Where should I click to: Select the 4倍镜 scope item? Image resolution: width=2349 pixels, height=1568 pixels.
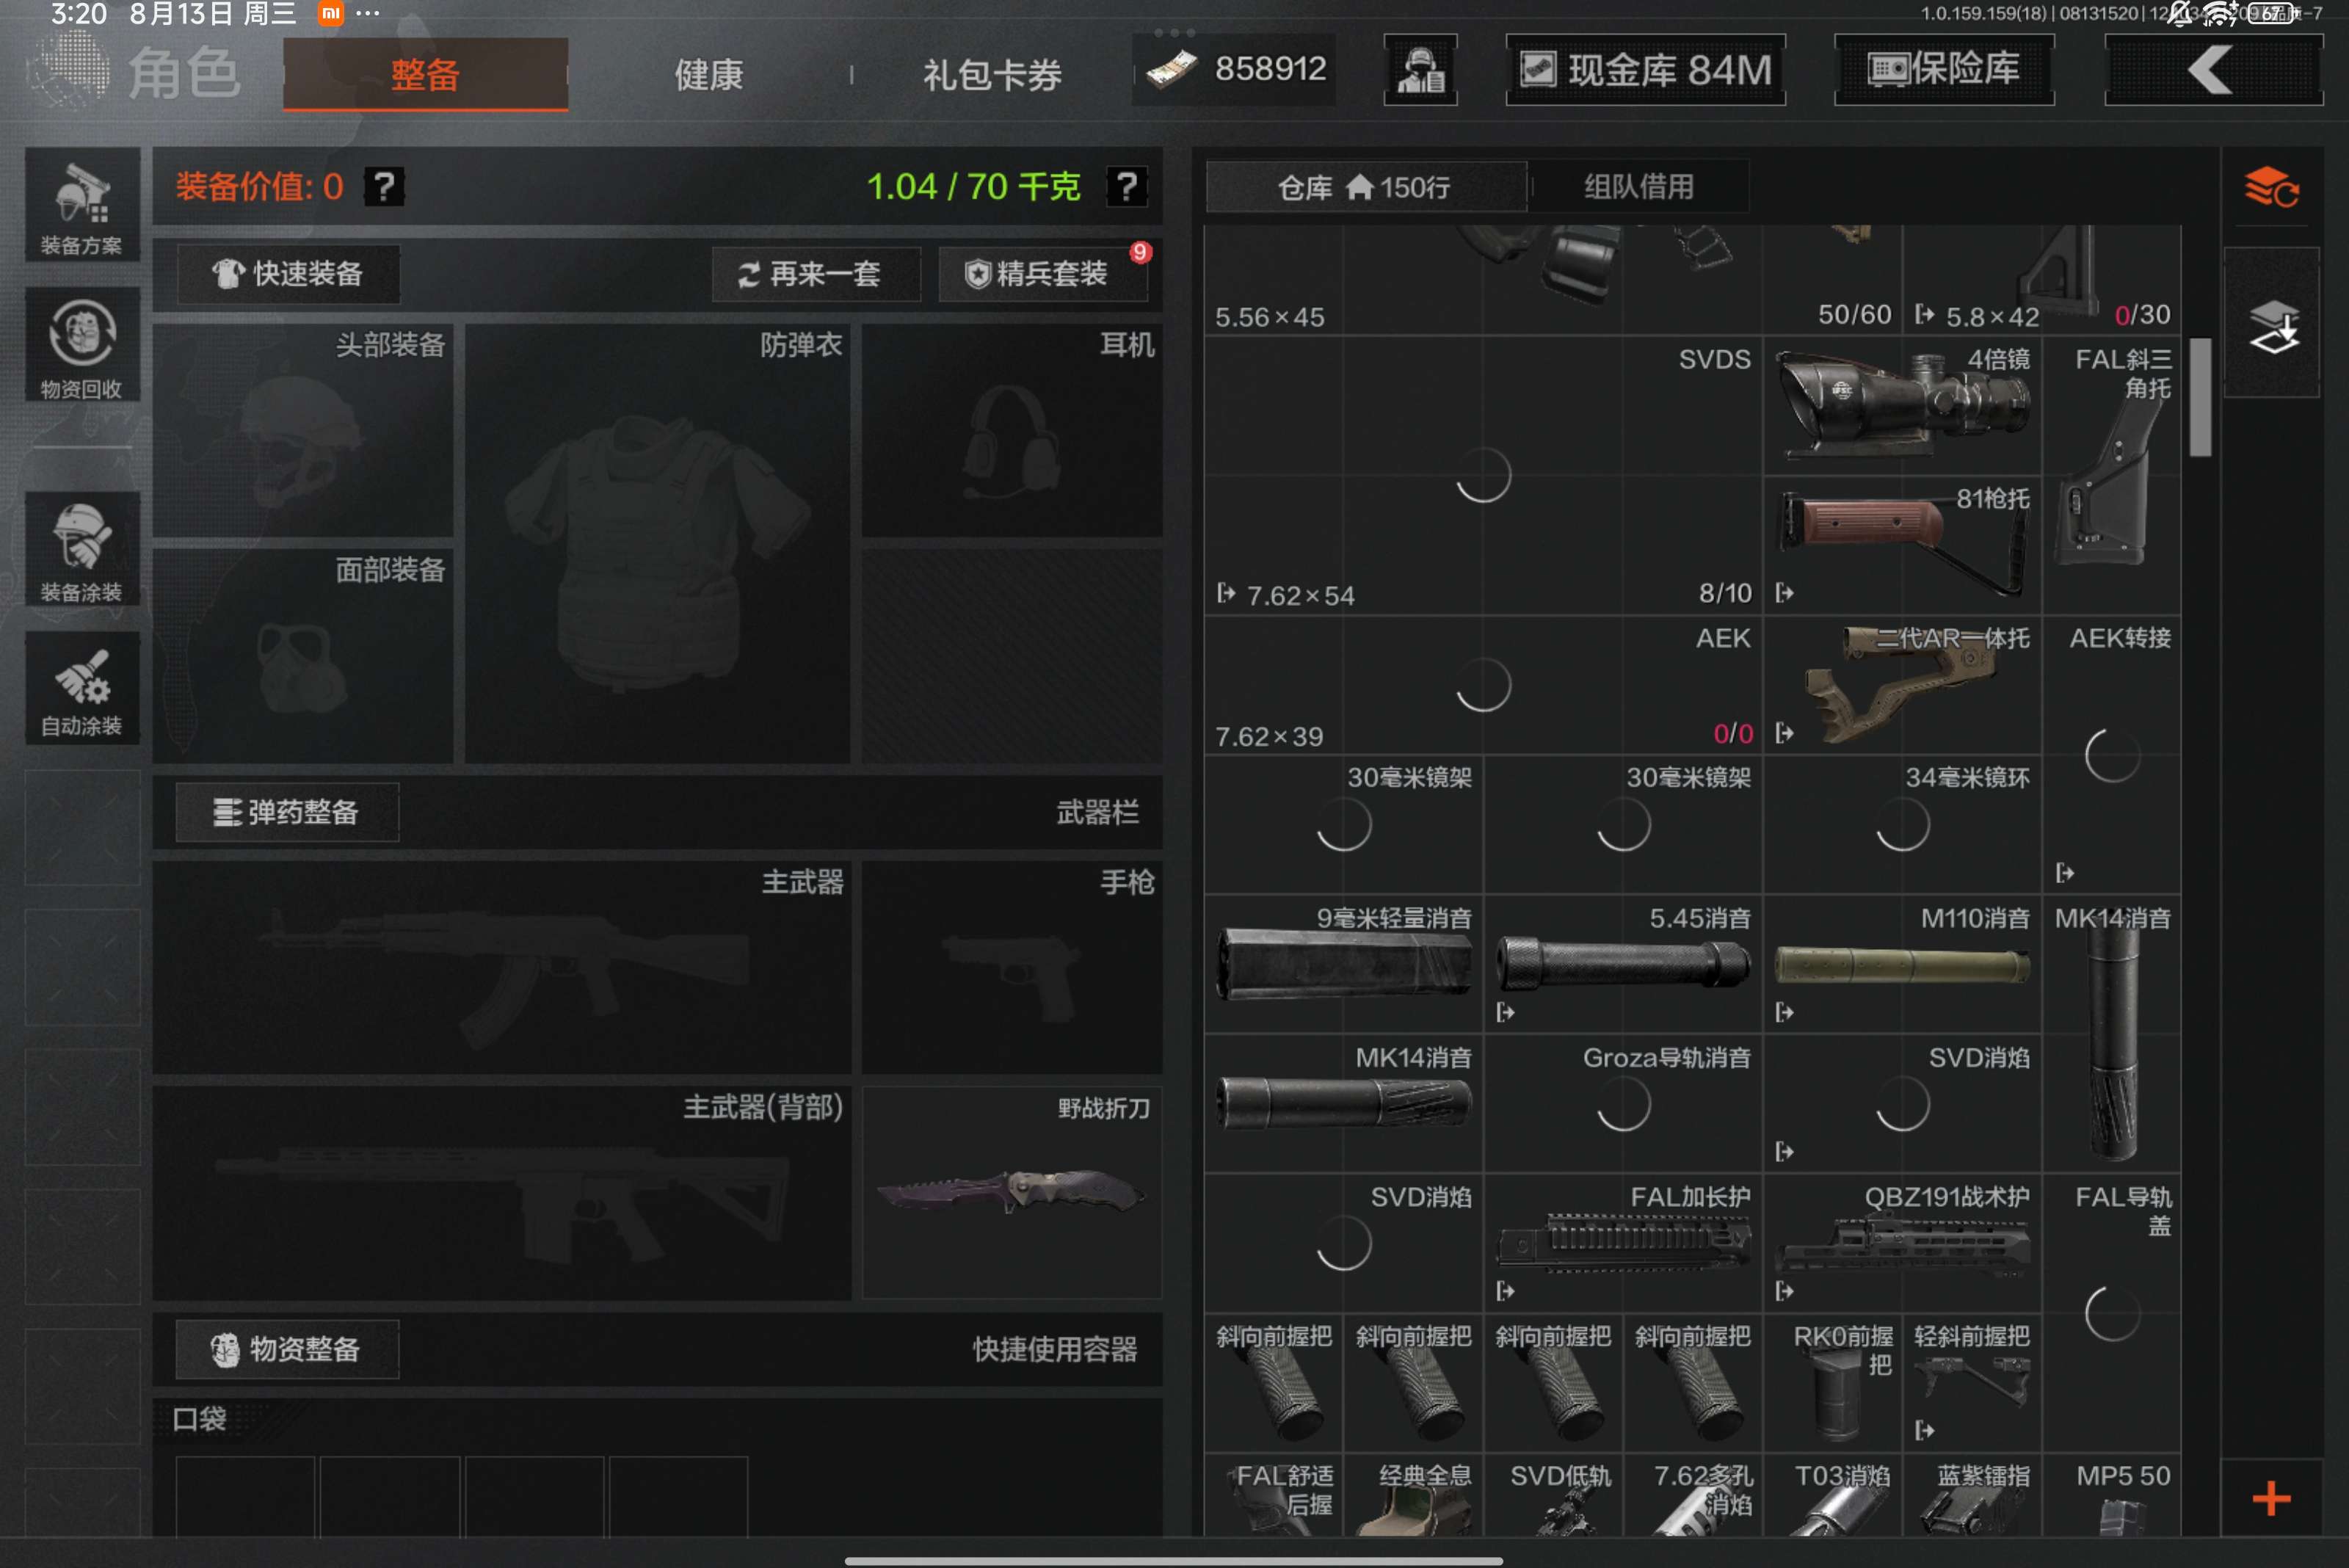1902,406
